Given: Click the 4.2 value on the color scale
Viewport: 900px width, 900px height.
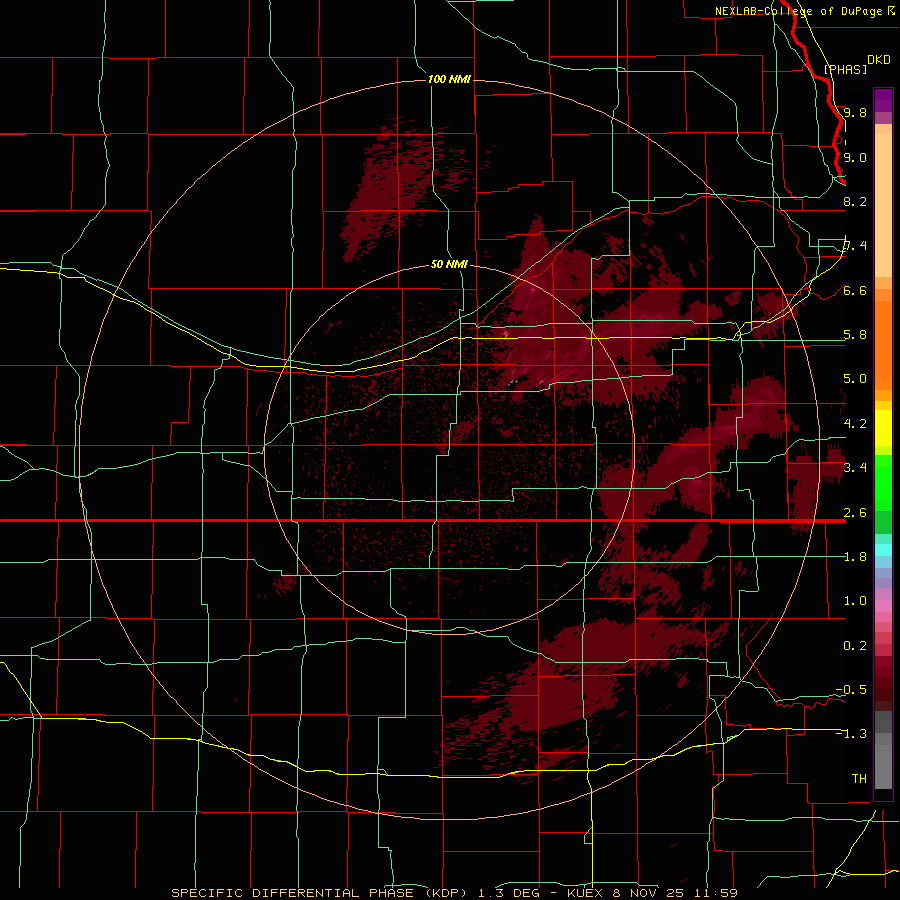Looking at the screenshot, I should click(x=855, y=424).
